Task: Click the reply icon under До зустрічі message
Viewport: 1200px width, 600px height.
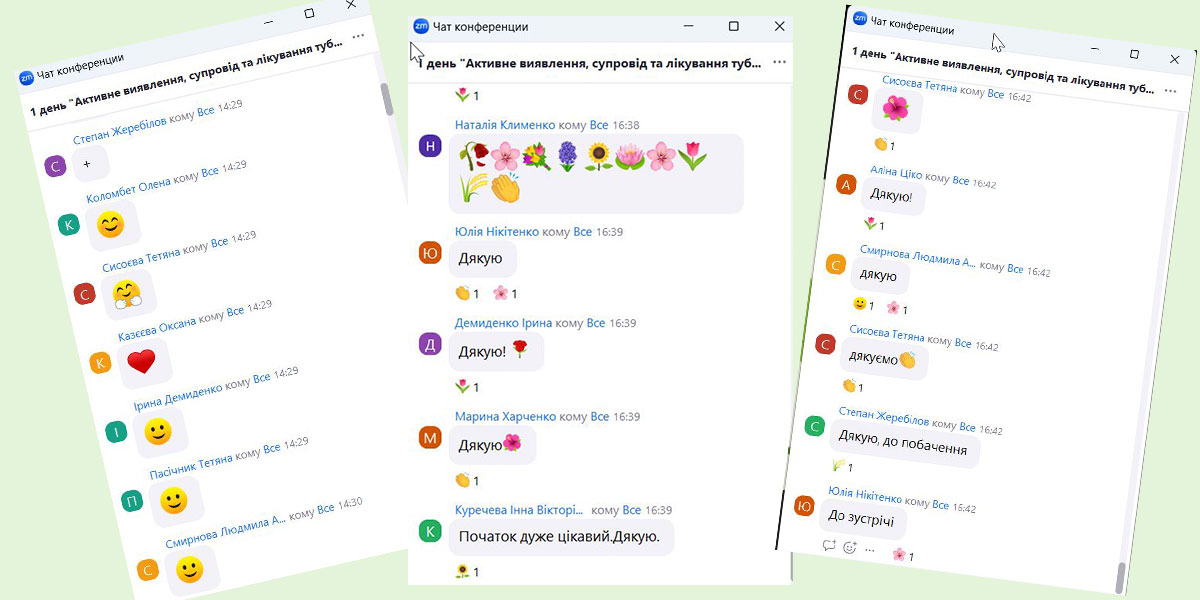Action: click(829, 546)
